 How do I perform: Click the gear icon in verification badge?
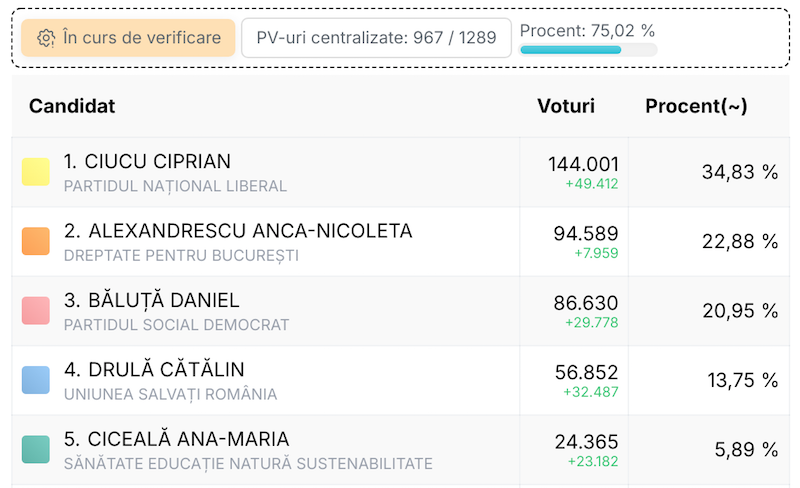(46, 38)
